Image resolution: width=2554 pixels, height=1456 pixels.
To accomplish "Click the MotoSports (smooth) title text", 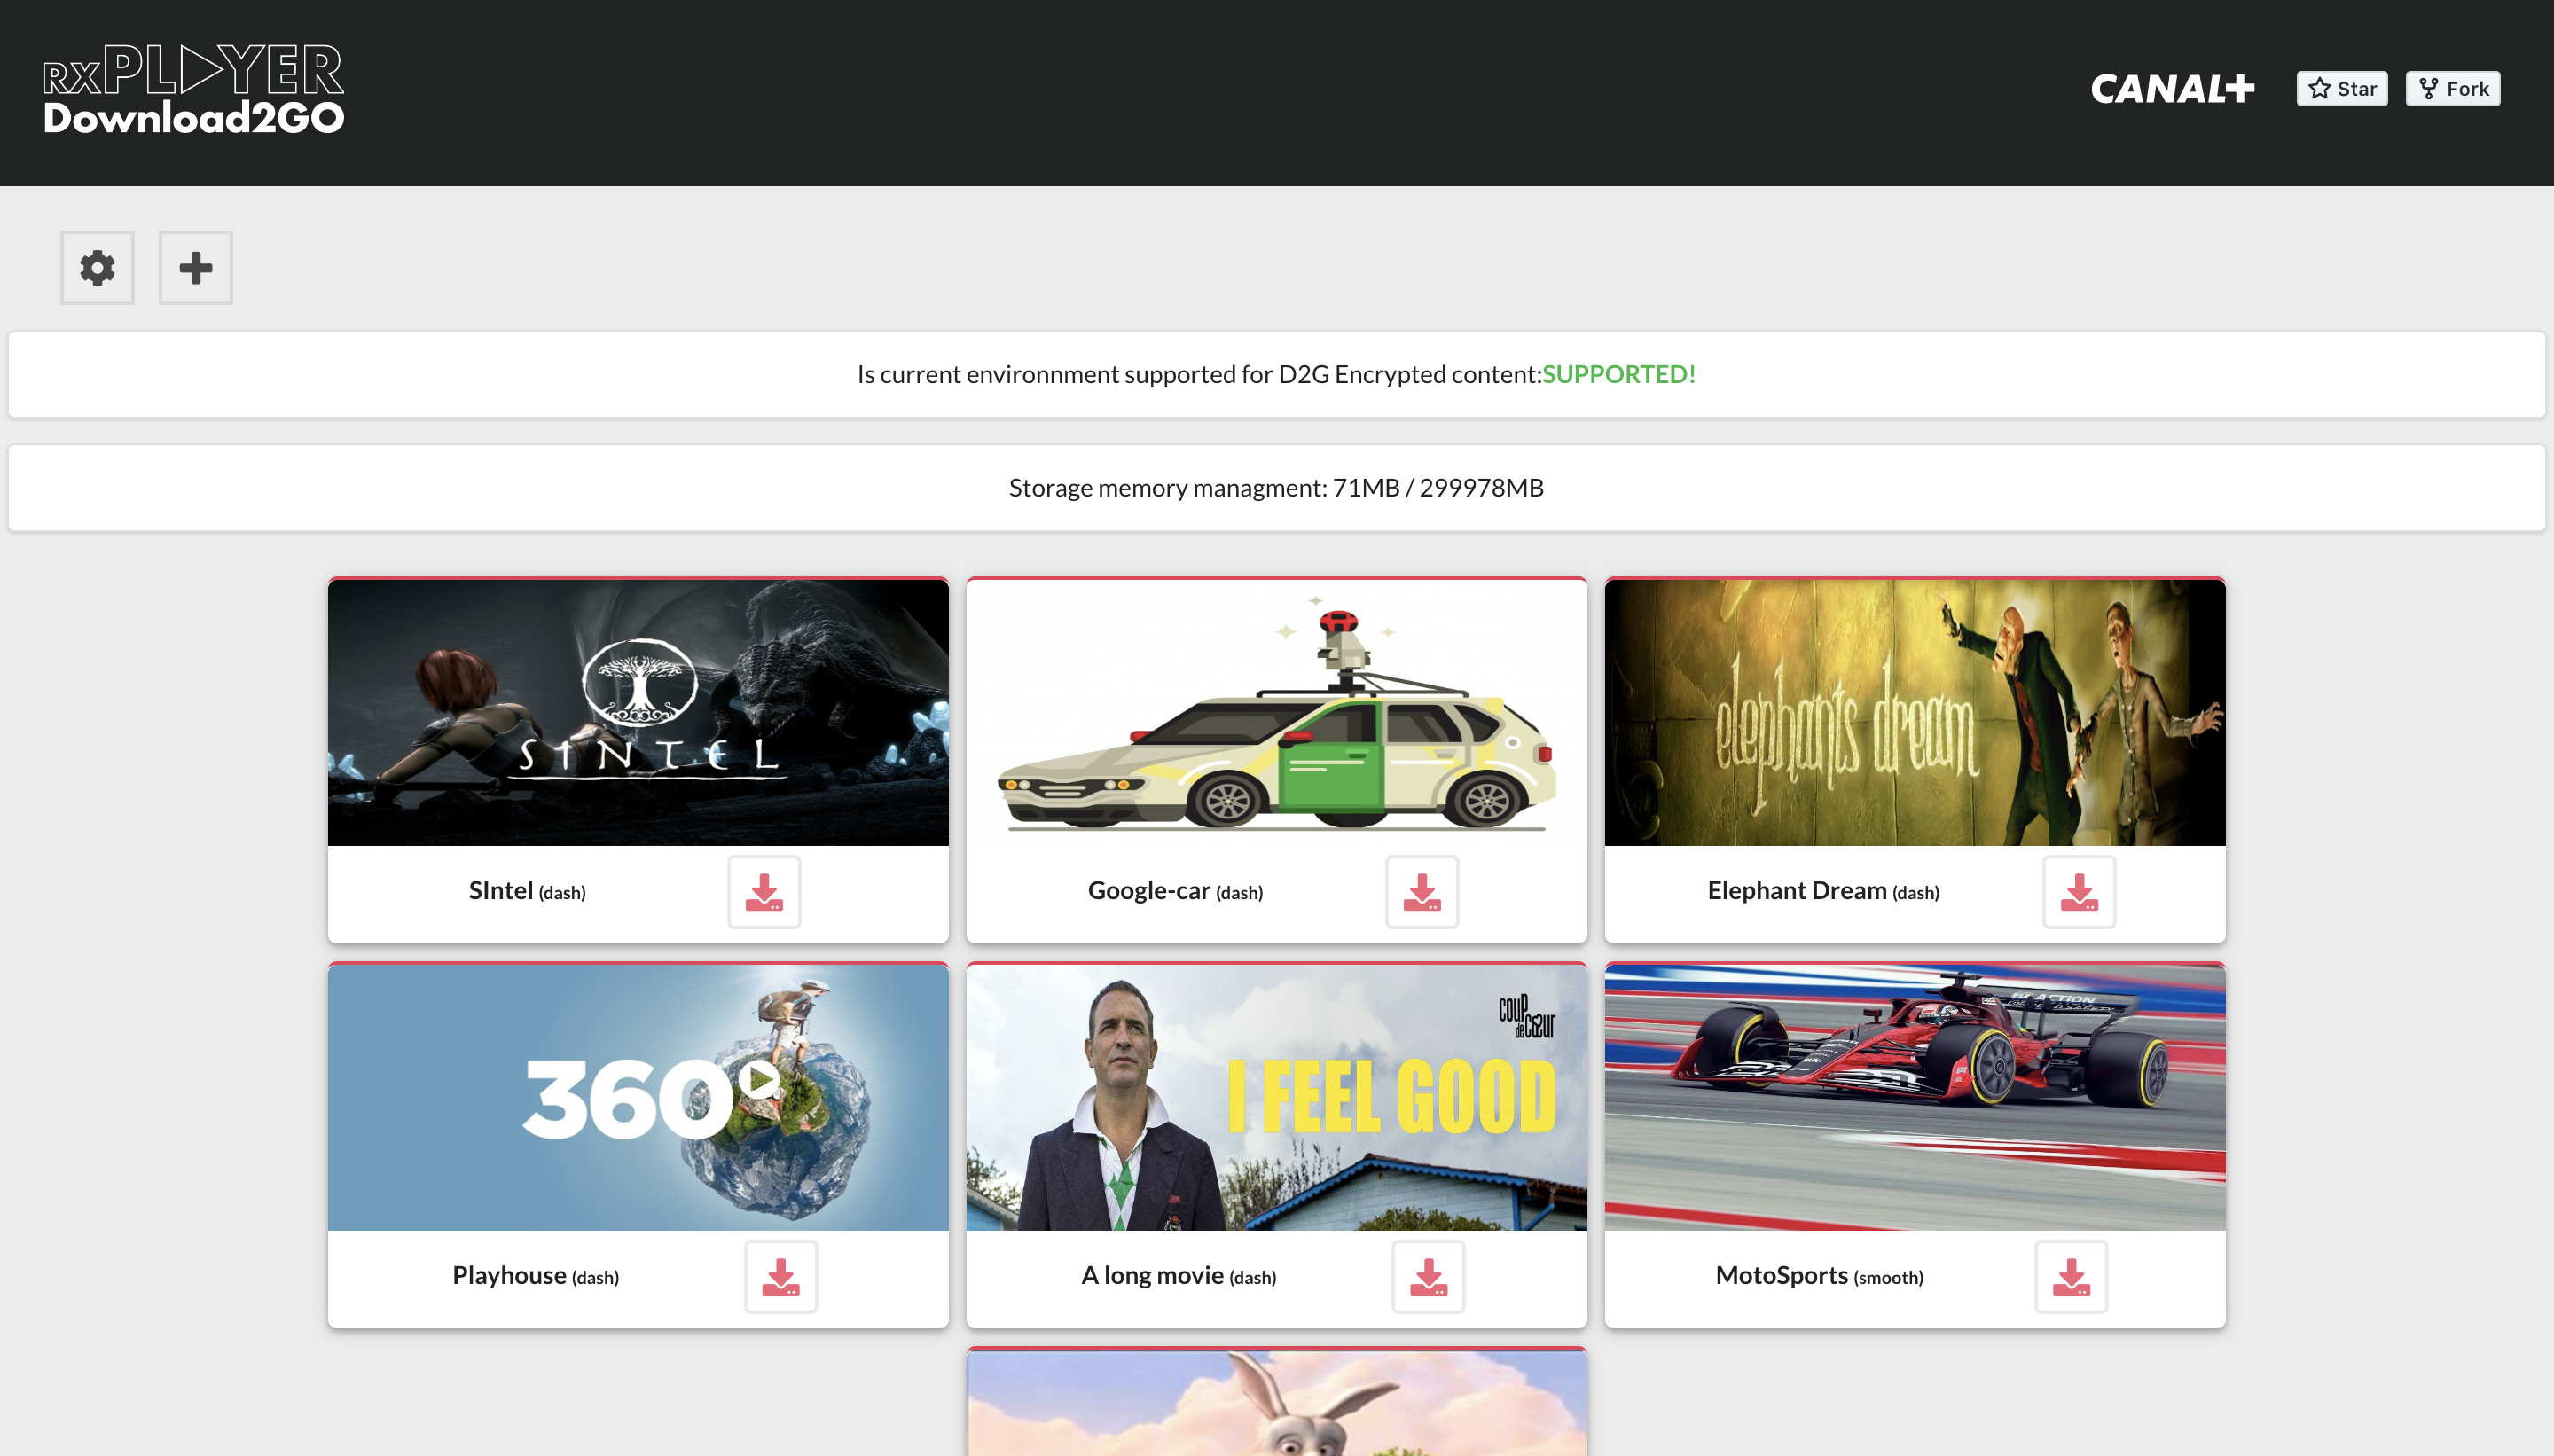I will [1819, 1276].
